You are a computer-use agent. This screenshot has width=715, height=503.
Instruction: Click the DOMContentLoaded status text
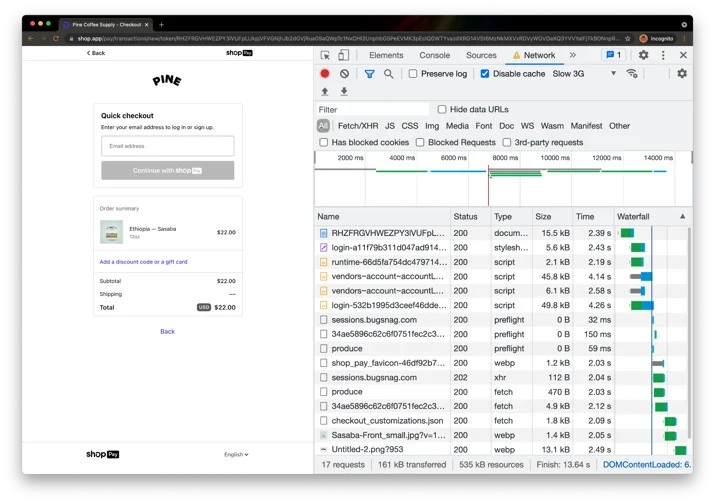[647, 465]
